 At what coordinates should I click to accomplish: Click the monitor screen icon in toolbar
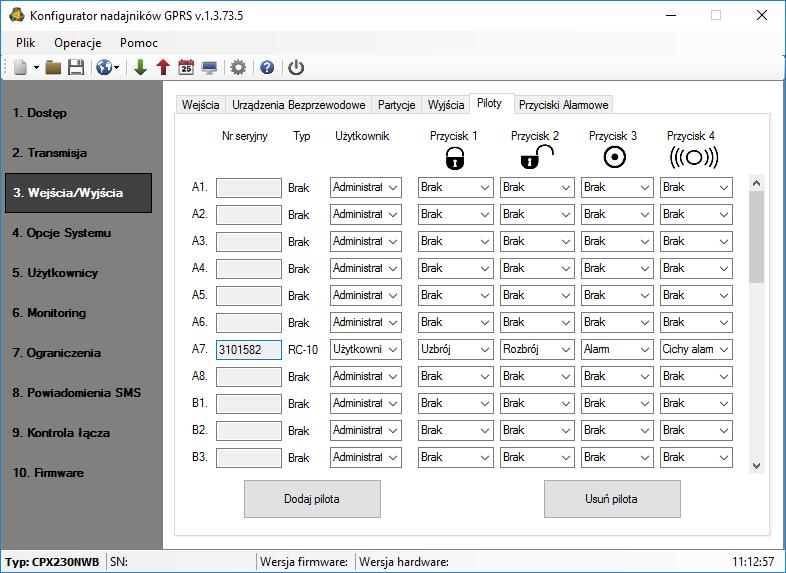[209, 67]
